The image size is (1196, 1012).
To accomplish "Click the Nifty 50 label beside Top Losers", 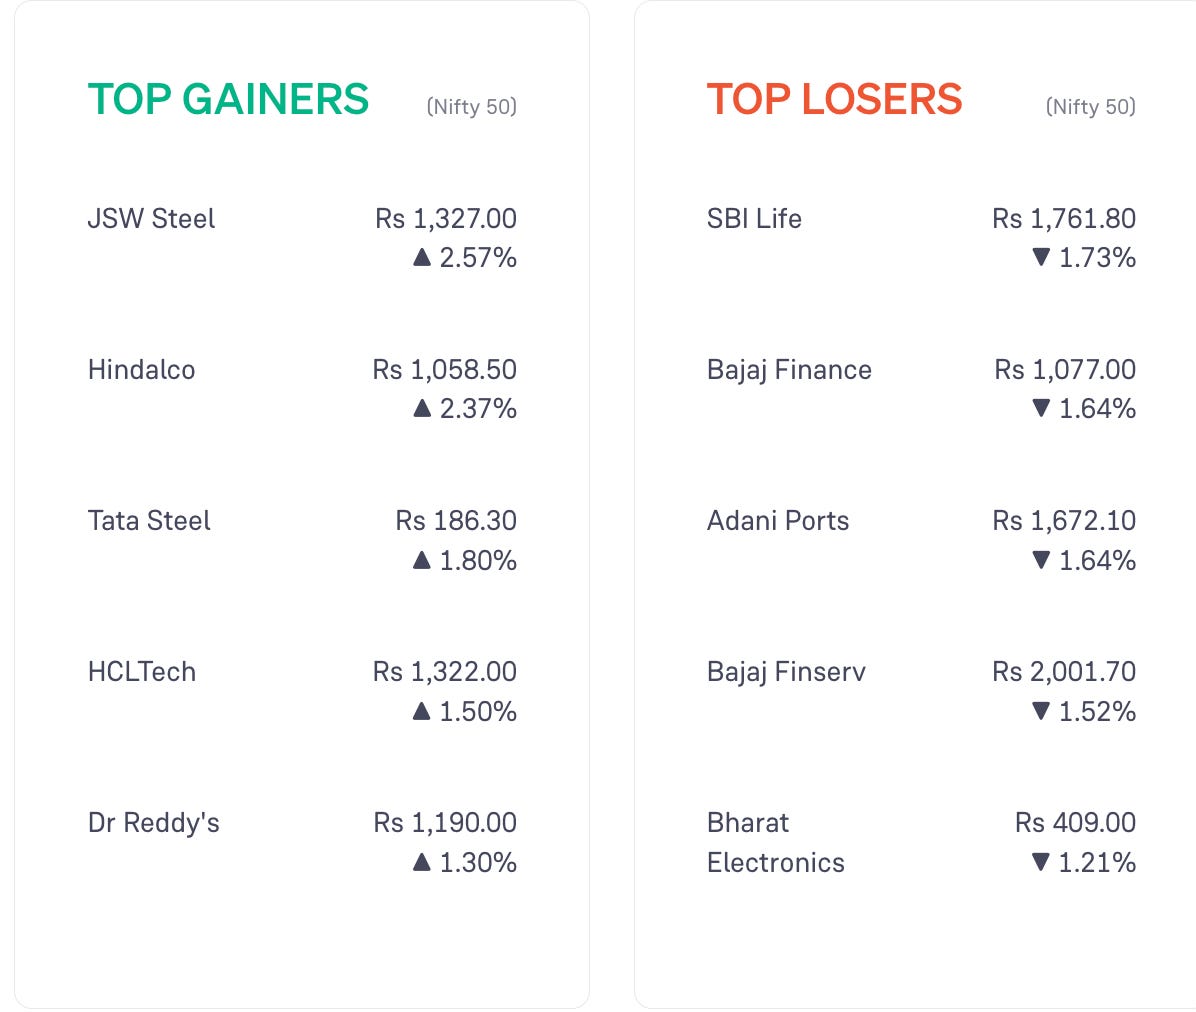I will (x=1091, y=107).
